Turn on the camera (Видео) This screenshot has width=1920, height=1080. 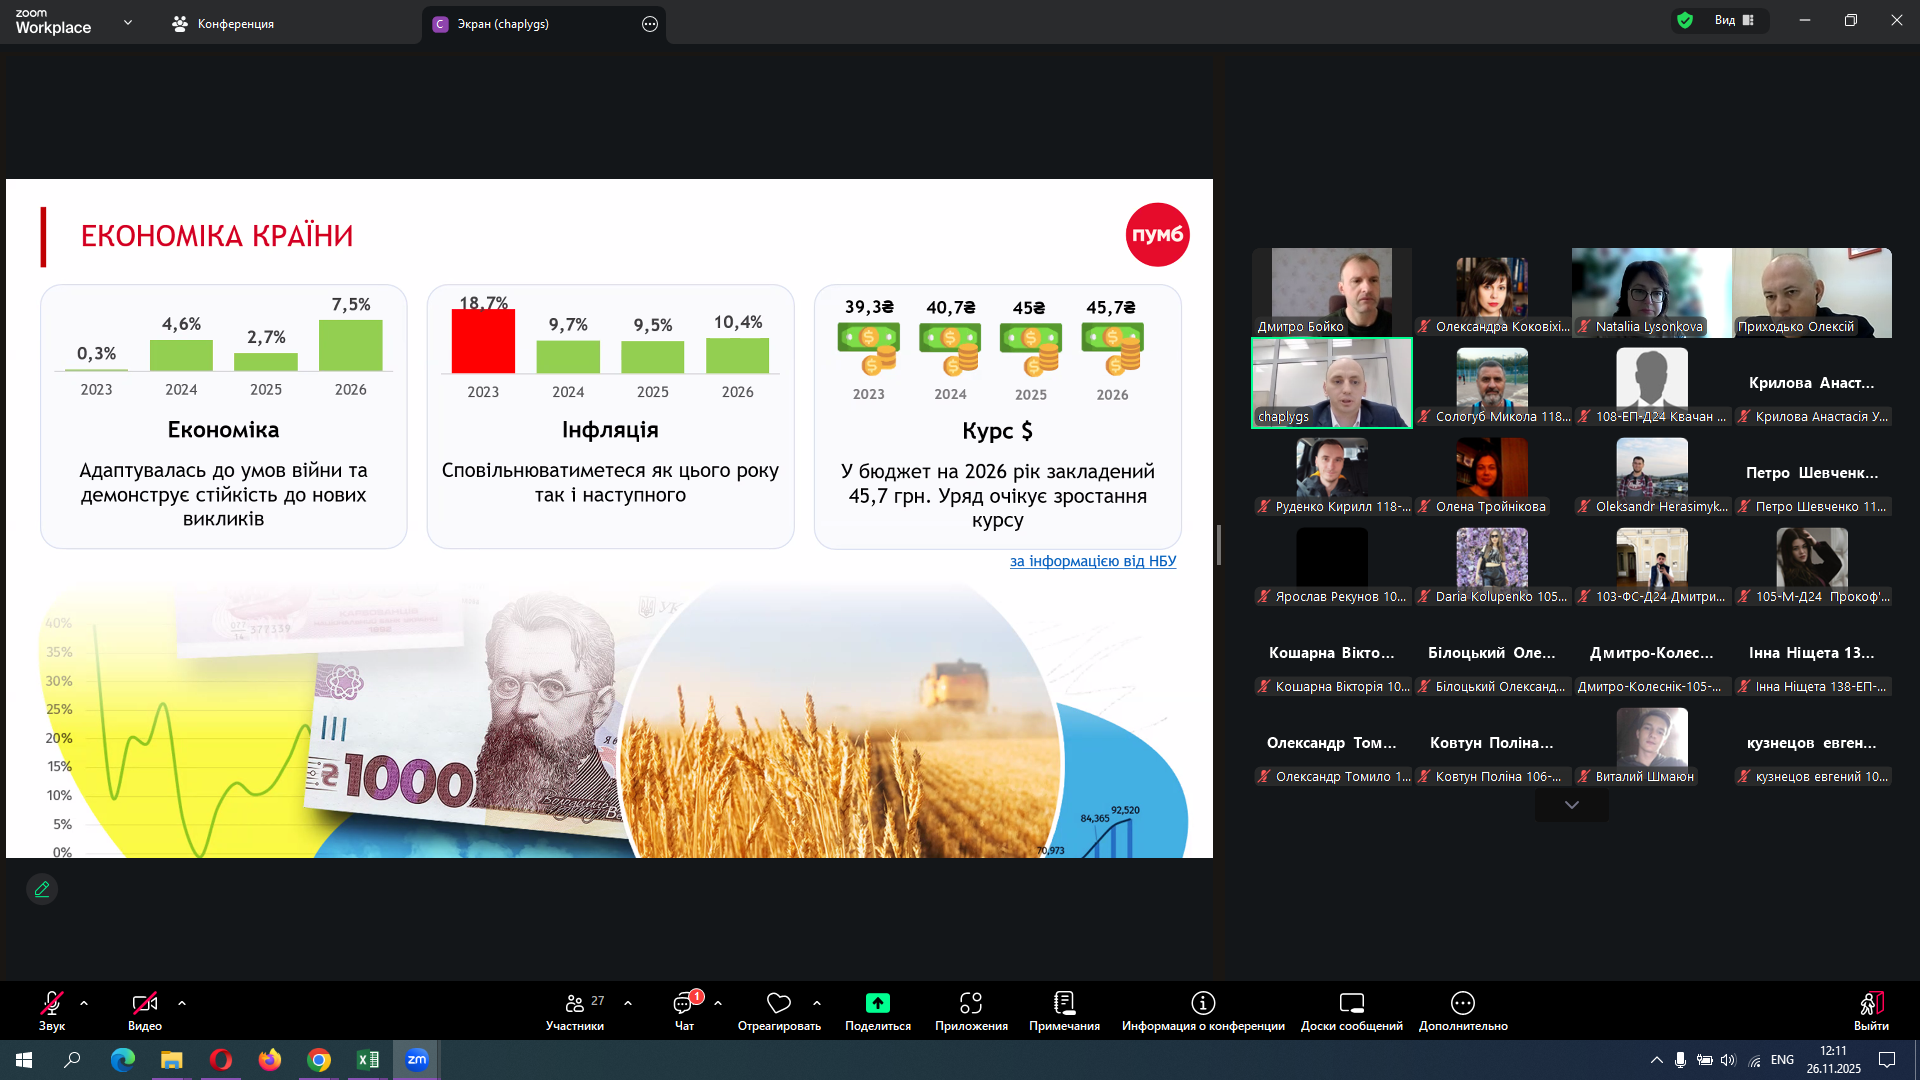click(144, 1003)
